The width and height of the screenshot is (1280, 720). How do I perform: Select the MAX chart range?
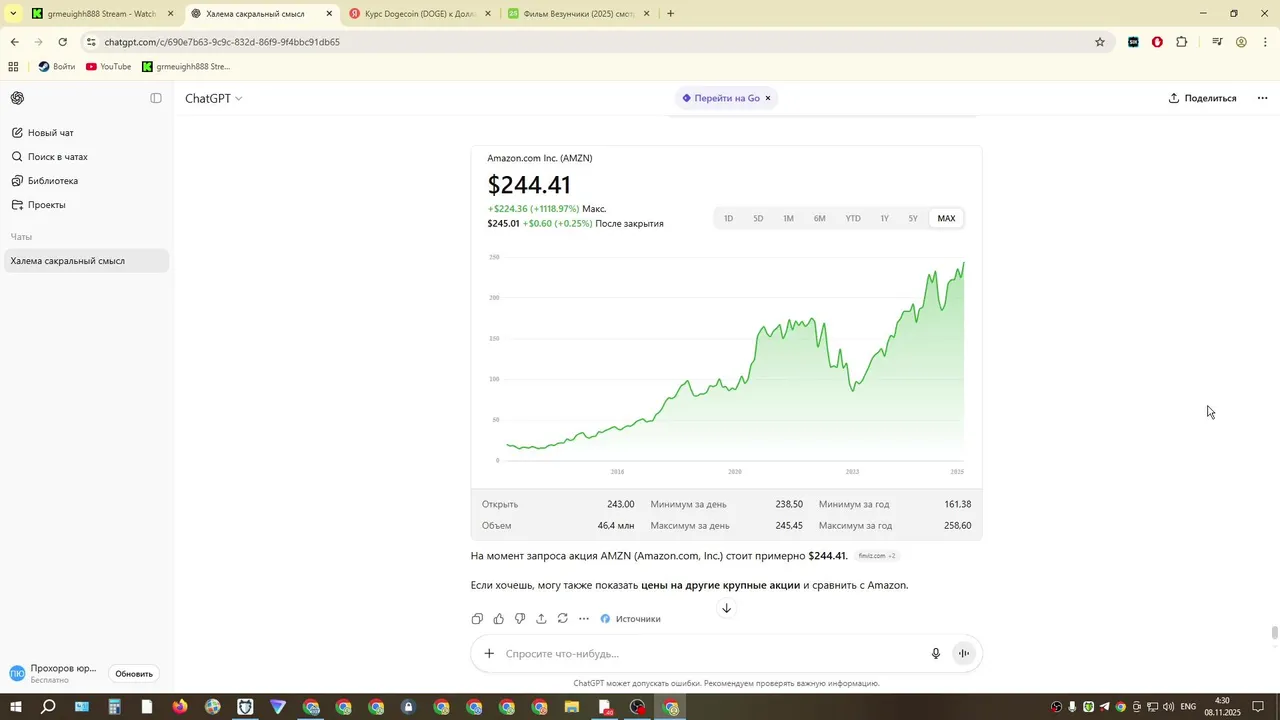pyautogui.click(x=946, y=218)
